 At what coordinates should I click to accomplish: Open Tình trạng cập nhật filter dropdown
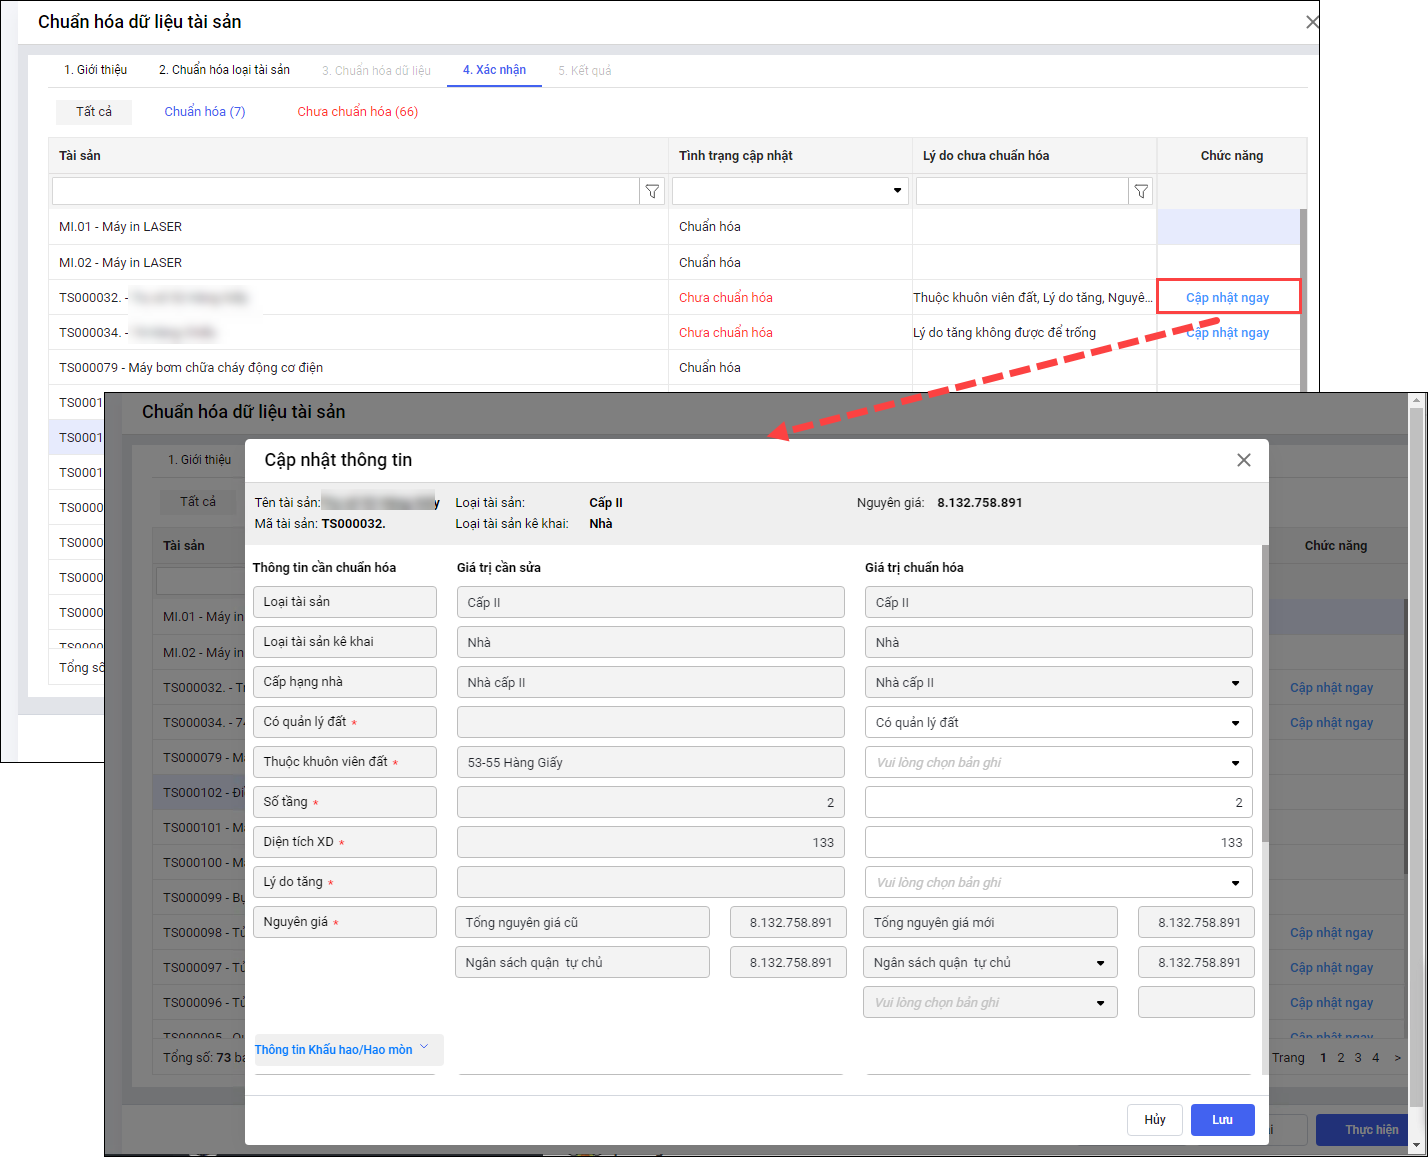pos(896,191)
